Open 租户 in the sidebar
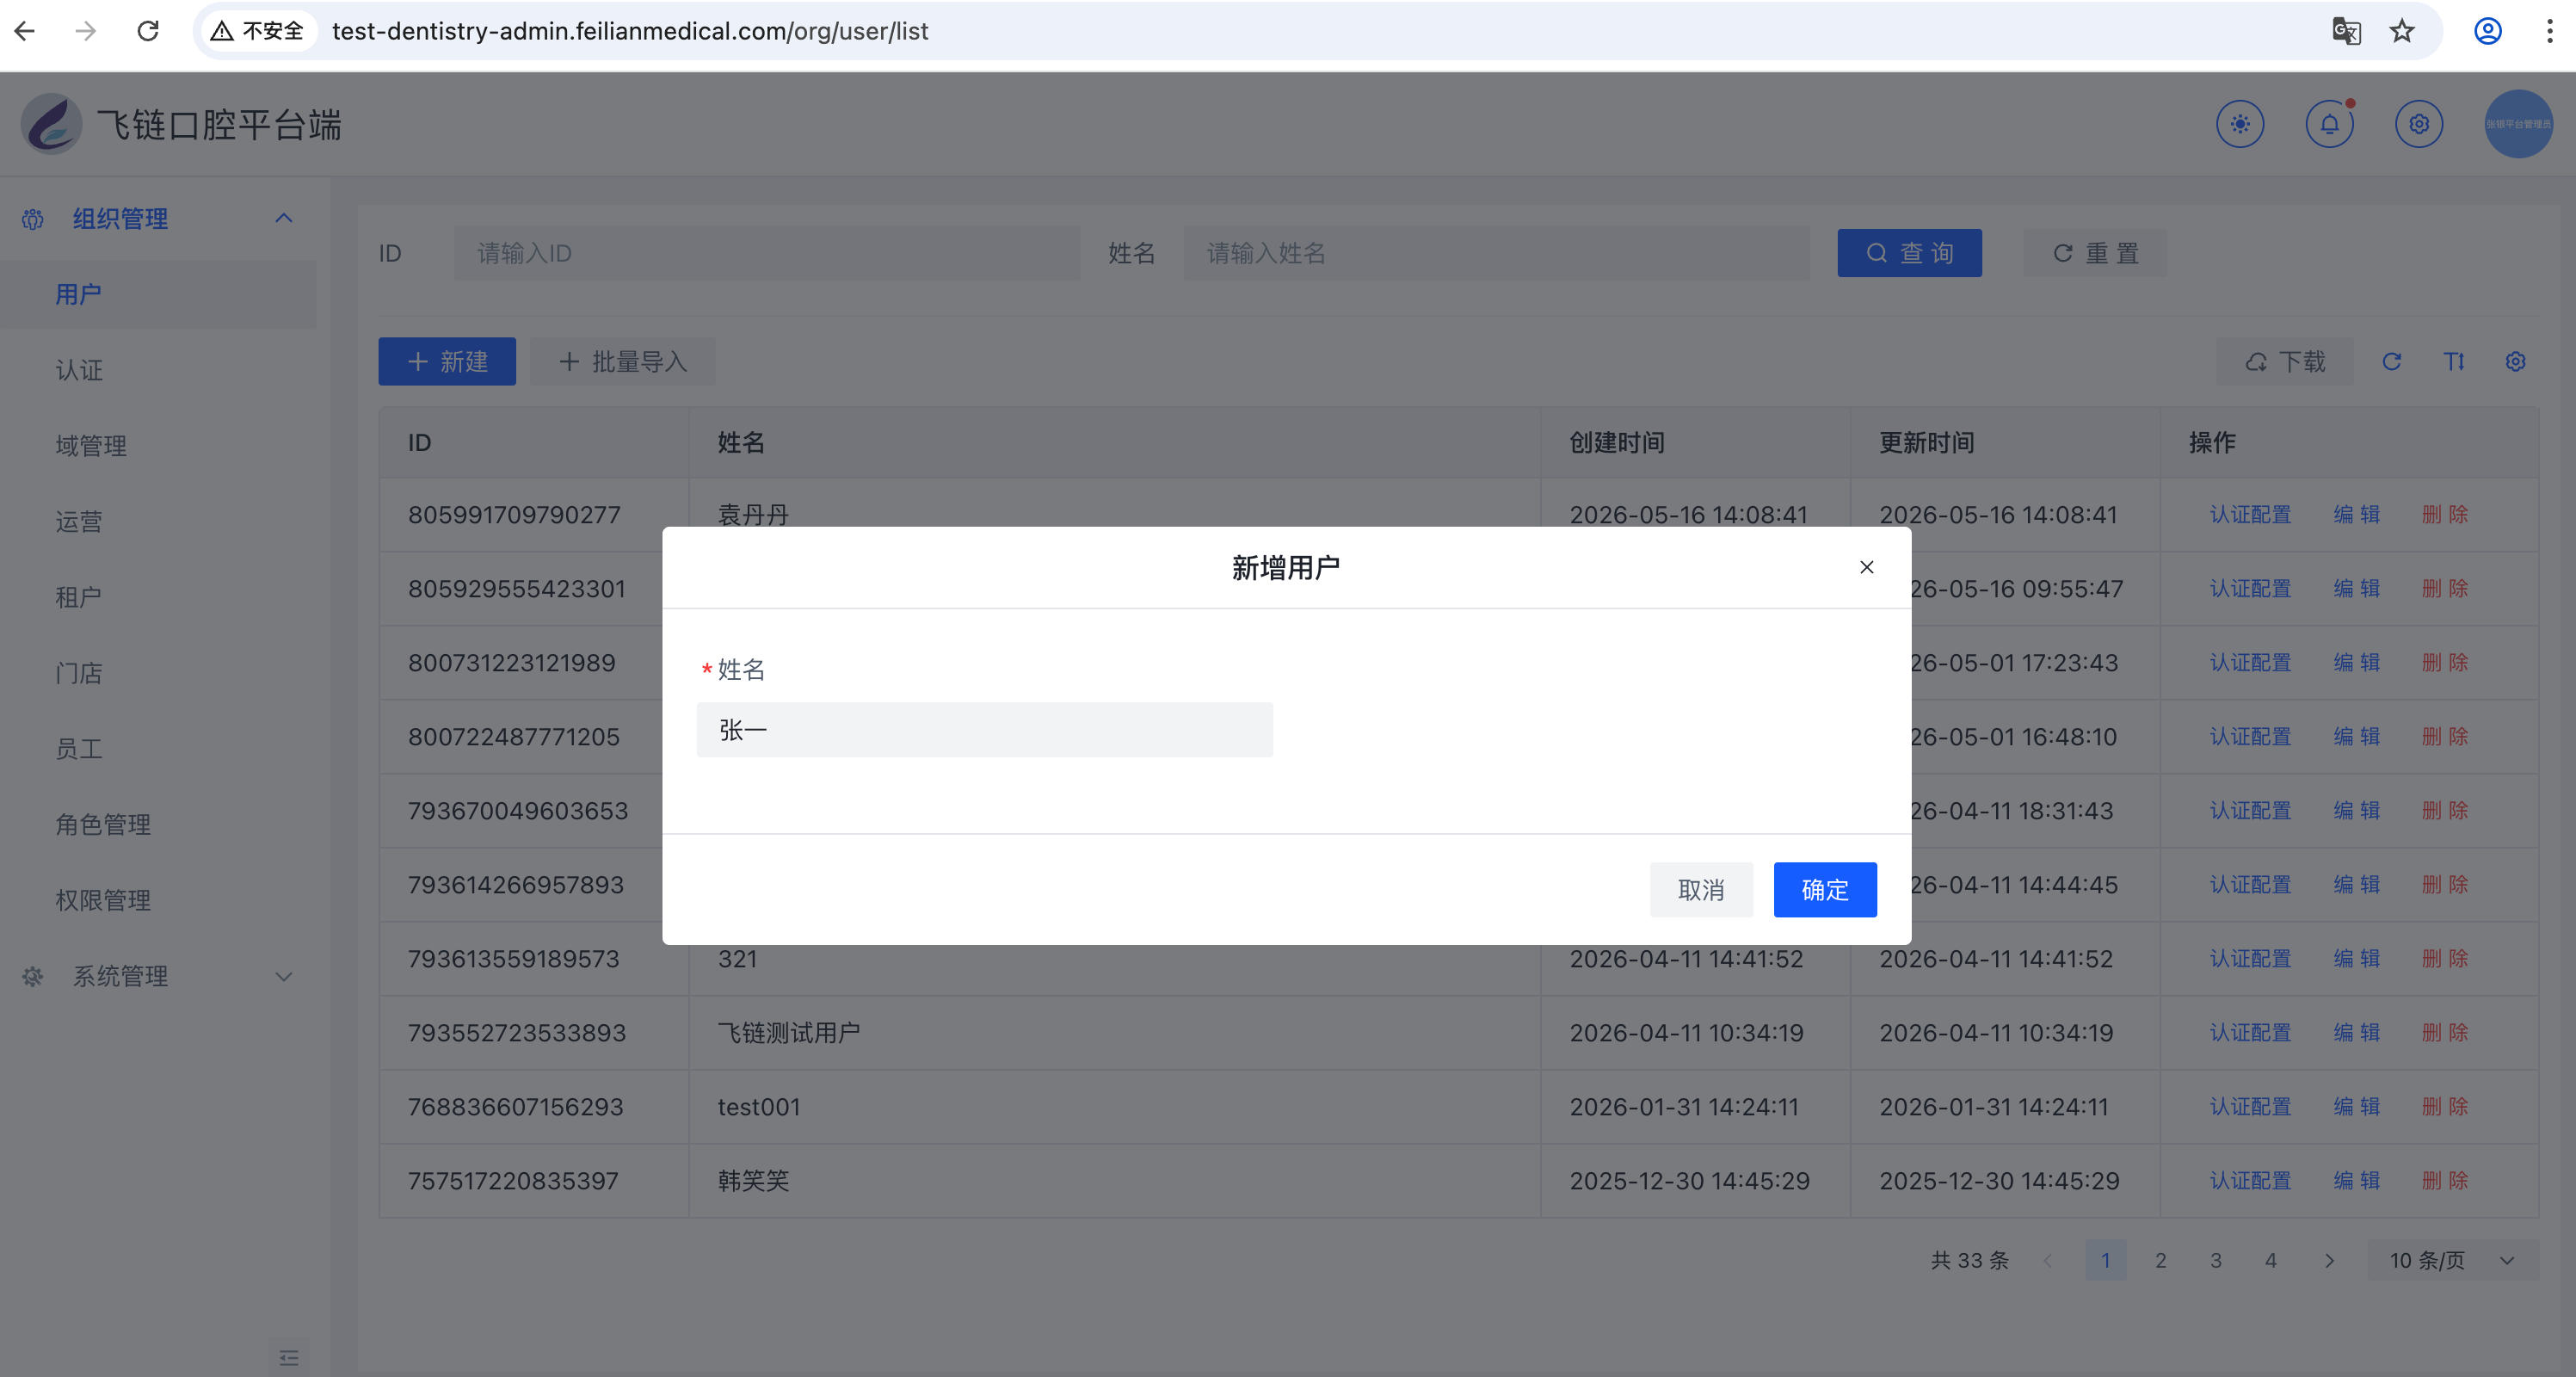 (158, 597)
